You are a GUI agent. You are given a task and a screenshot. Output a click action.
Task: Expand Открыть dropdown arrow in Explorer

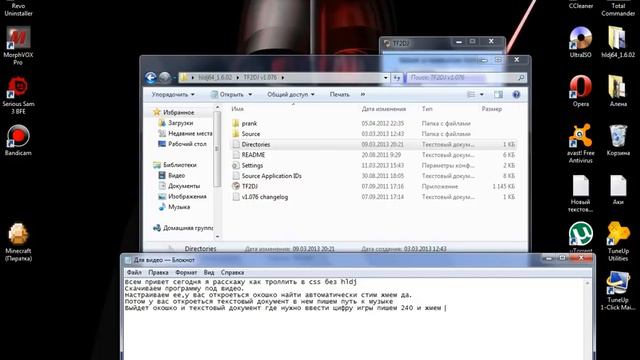click(250, 95)
